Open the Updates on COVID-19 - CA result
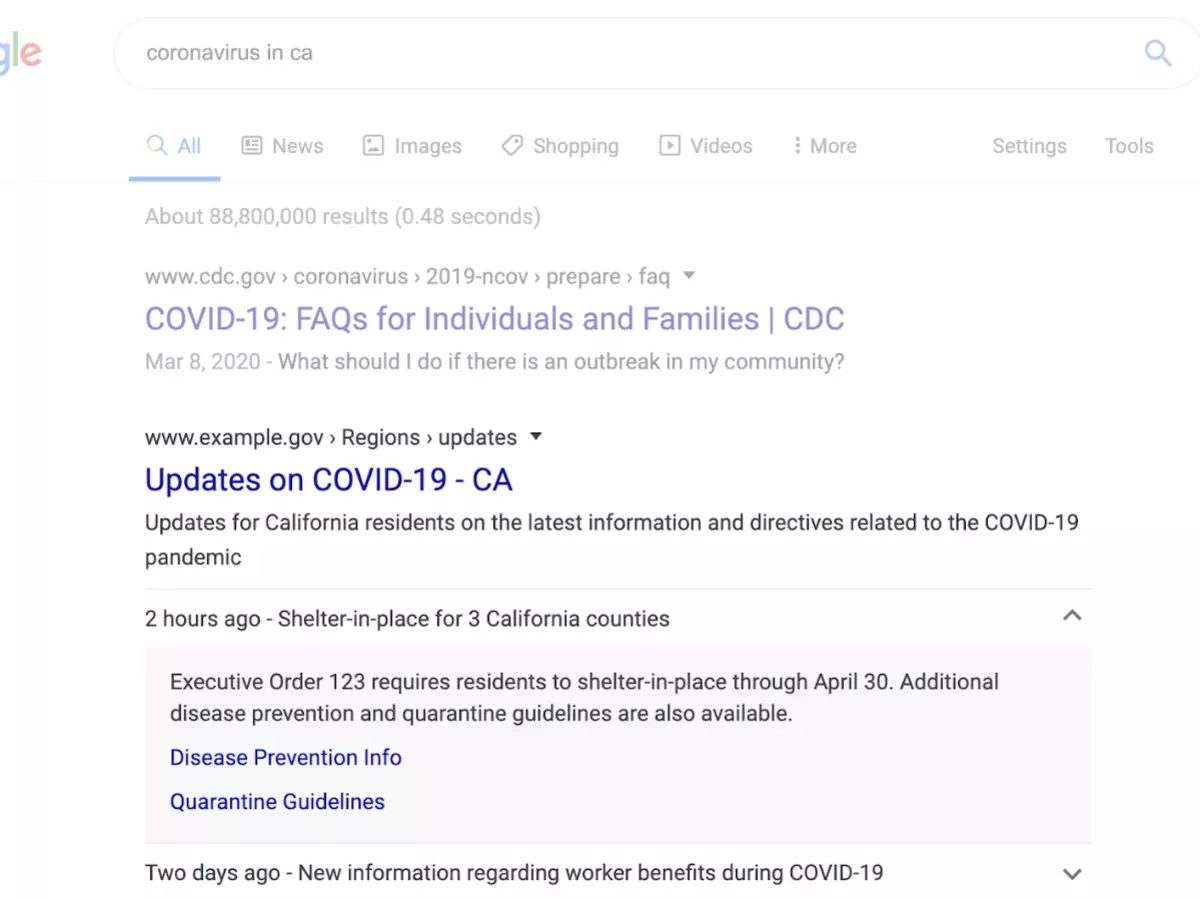 click(x=328, y=480)
